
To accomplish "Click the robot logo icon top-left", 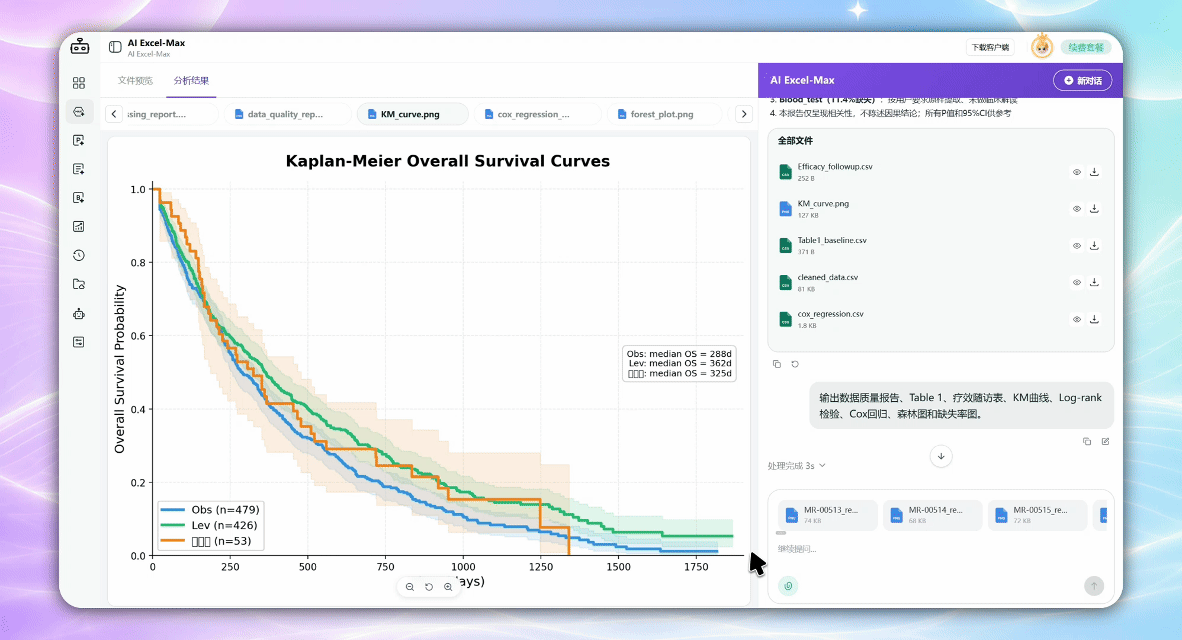I will pos(80,47).
